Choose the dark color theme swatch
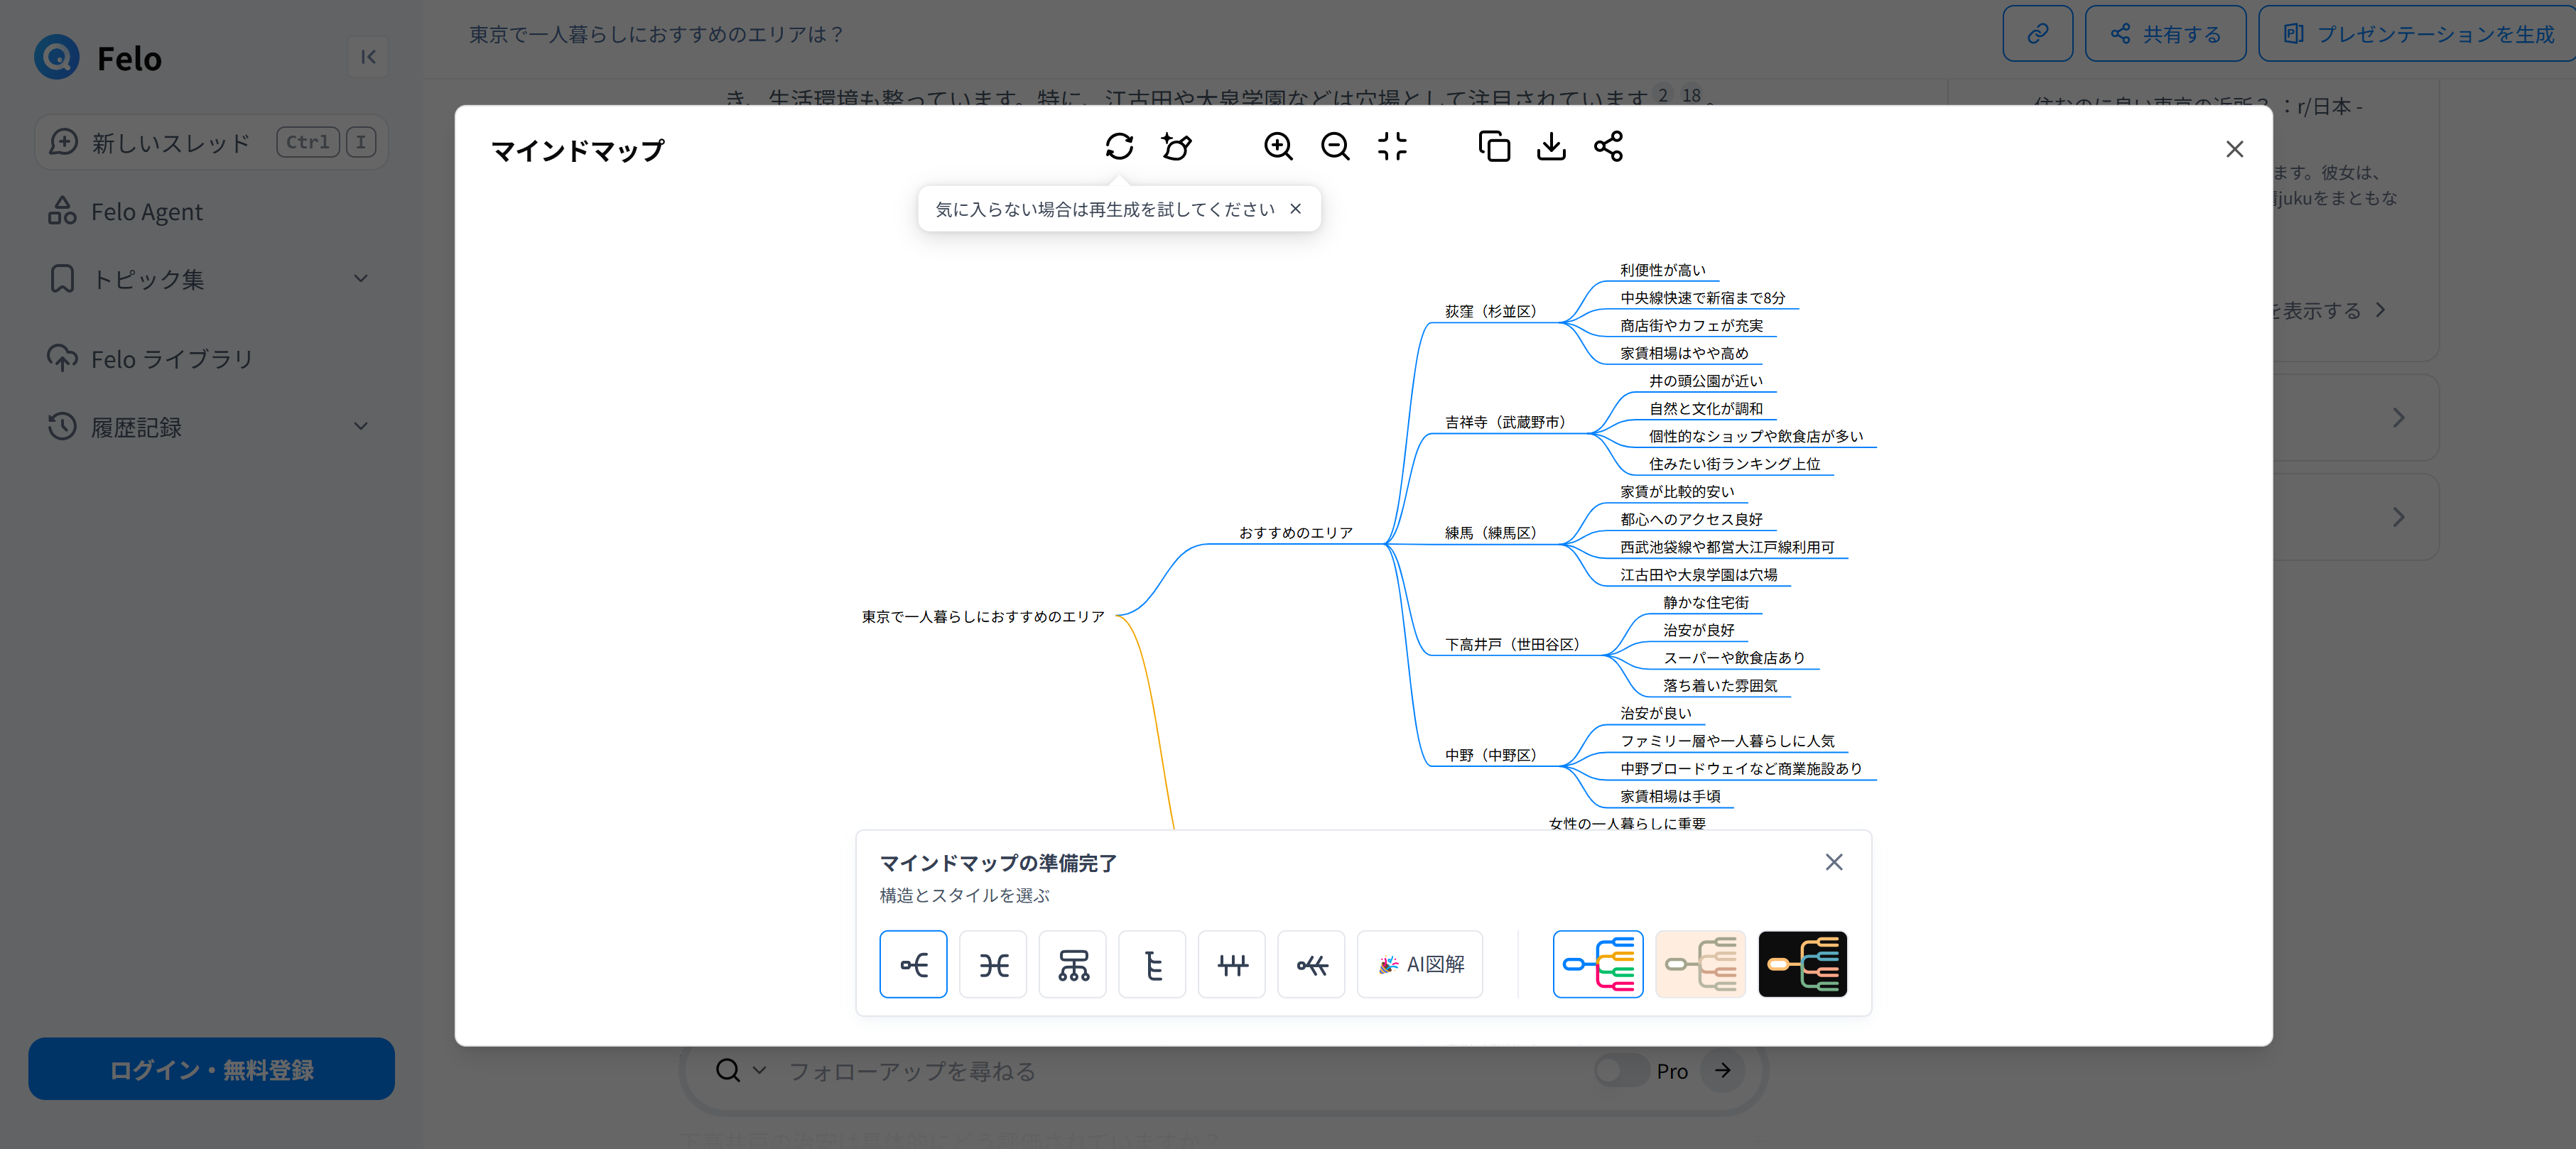The image size is (2576, 1149). [1802, 964]
